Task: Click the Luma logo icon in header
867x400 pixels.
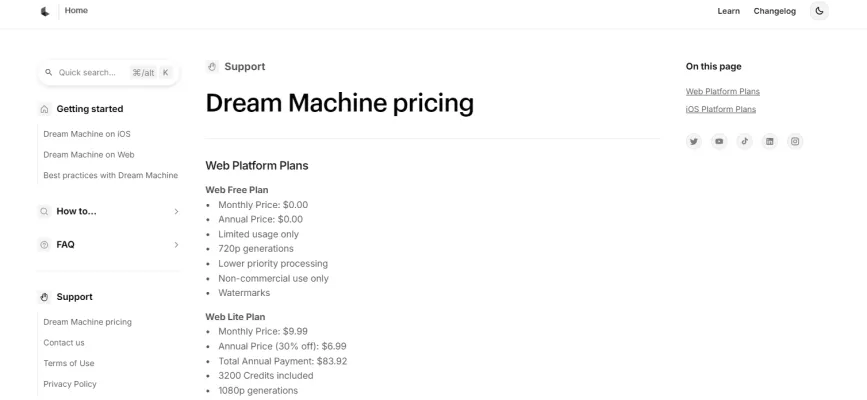Action: tap(45, 11)
